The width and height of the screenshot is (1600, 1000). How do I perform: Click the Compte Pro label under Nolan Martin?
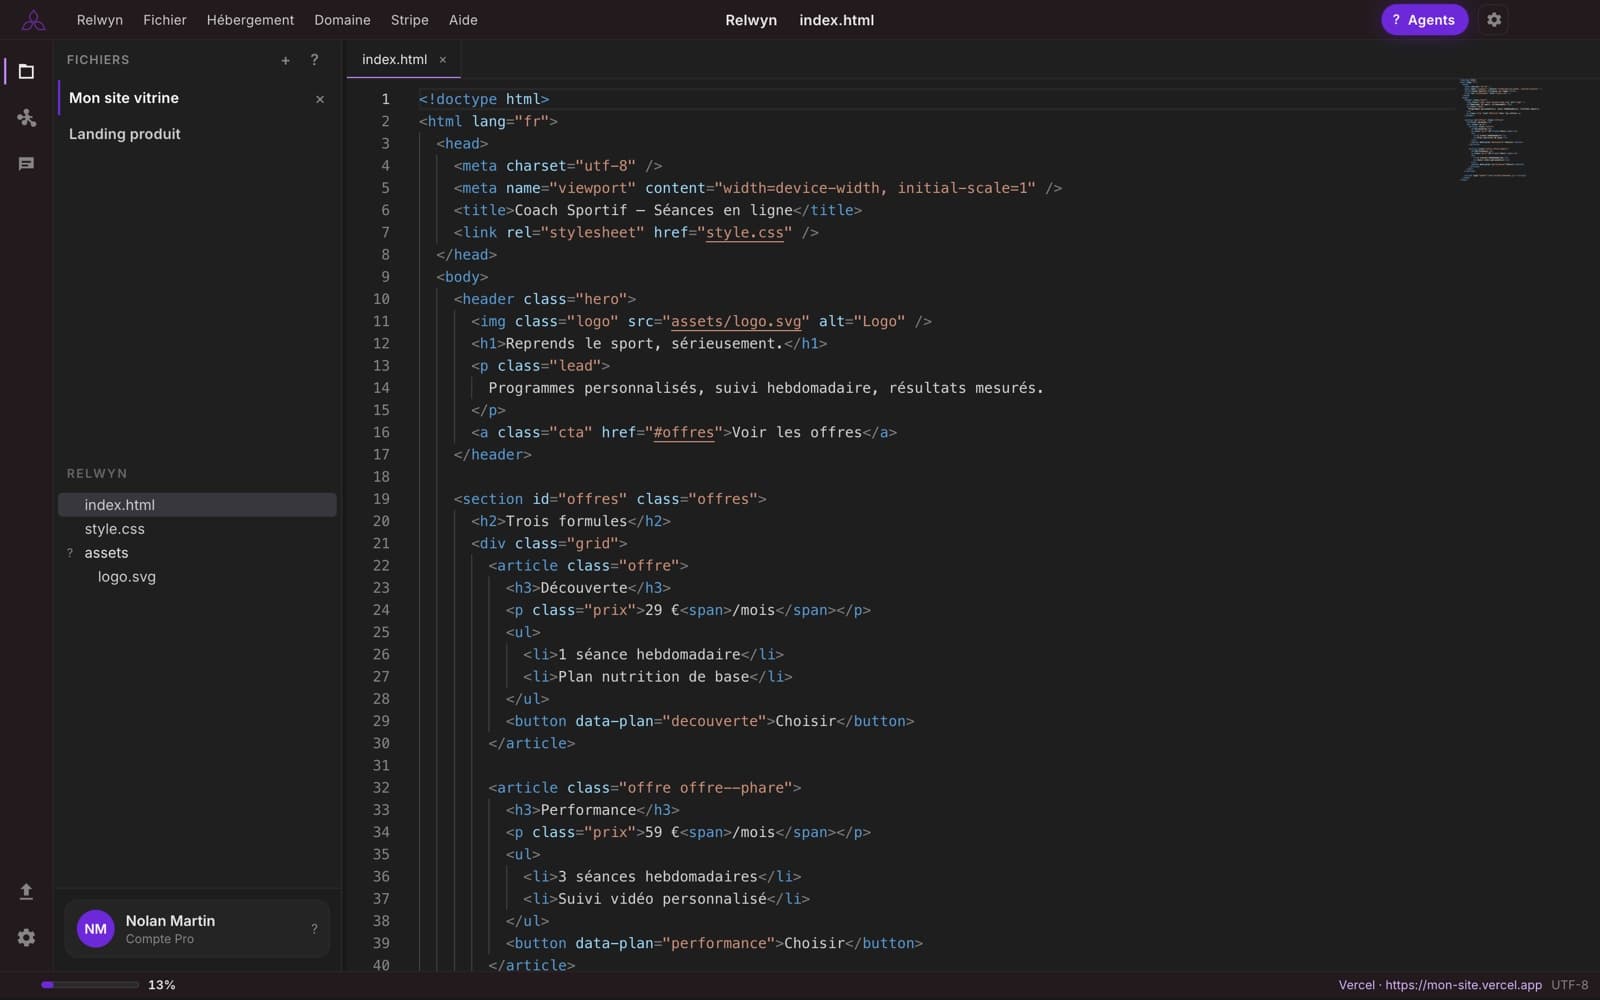coord(160,939)
